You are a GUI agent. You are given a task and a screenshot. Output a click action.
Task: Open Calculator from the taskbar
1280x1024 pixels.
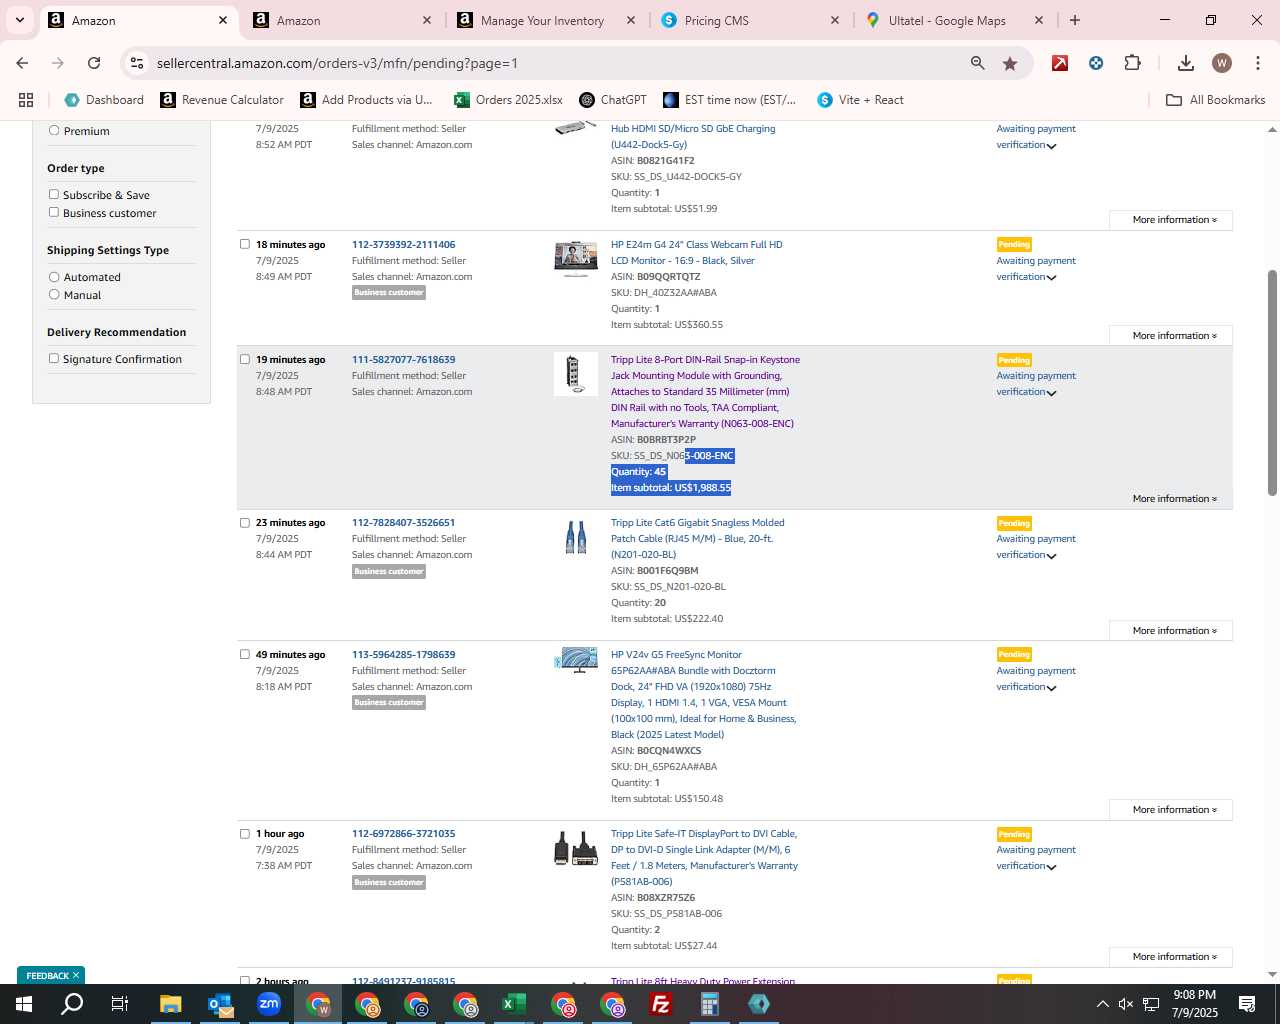coord(710,1004)
